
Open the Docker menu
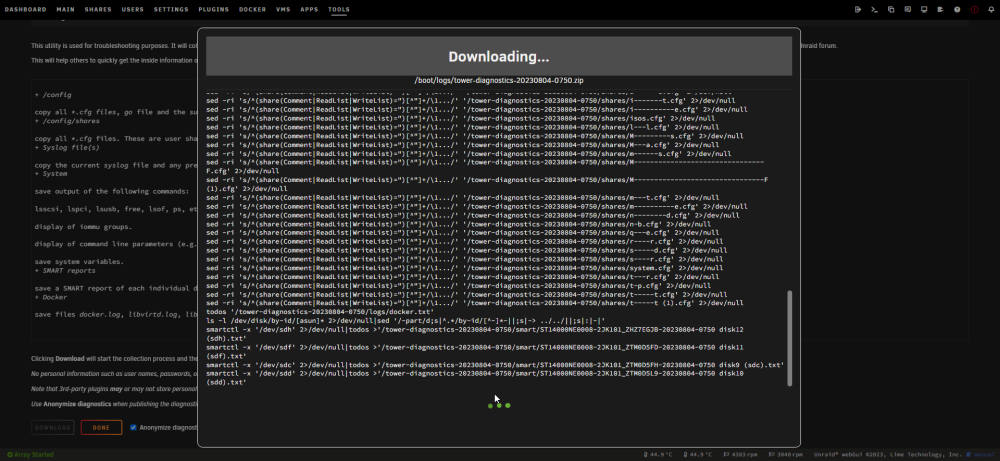click(x=253, y=10)
